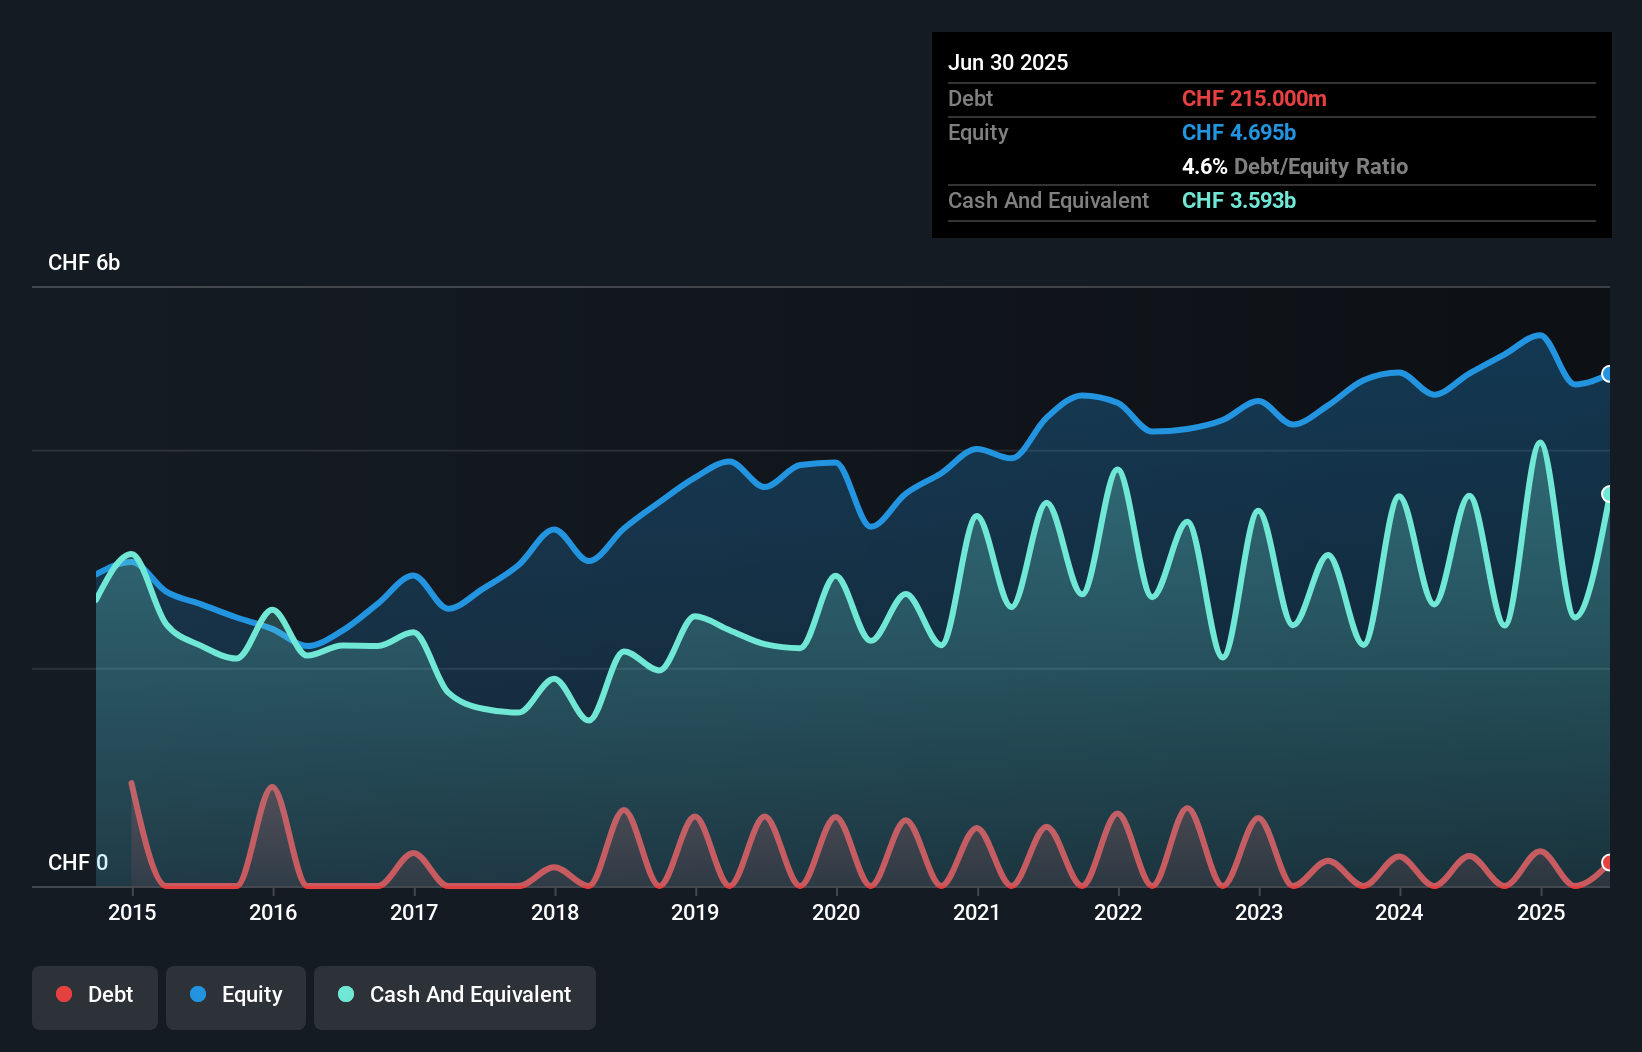The width and height of the screenshot is (1642, 1052).
Task: Click the CHF 6b axis label
Action: coord(84,262)
